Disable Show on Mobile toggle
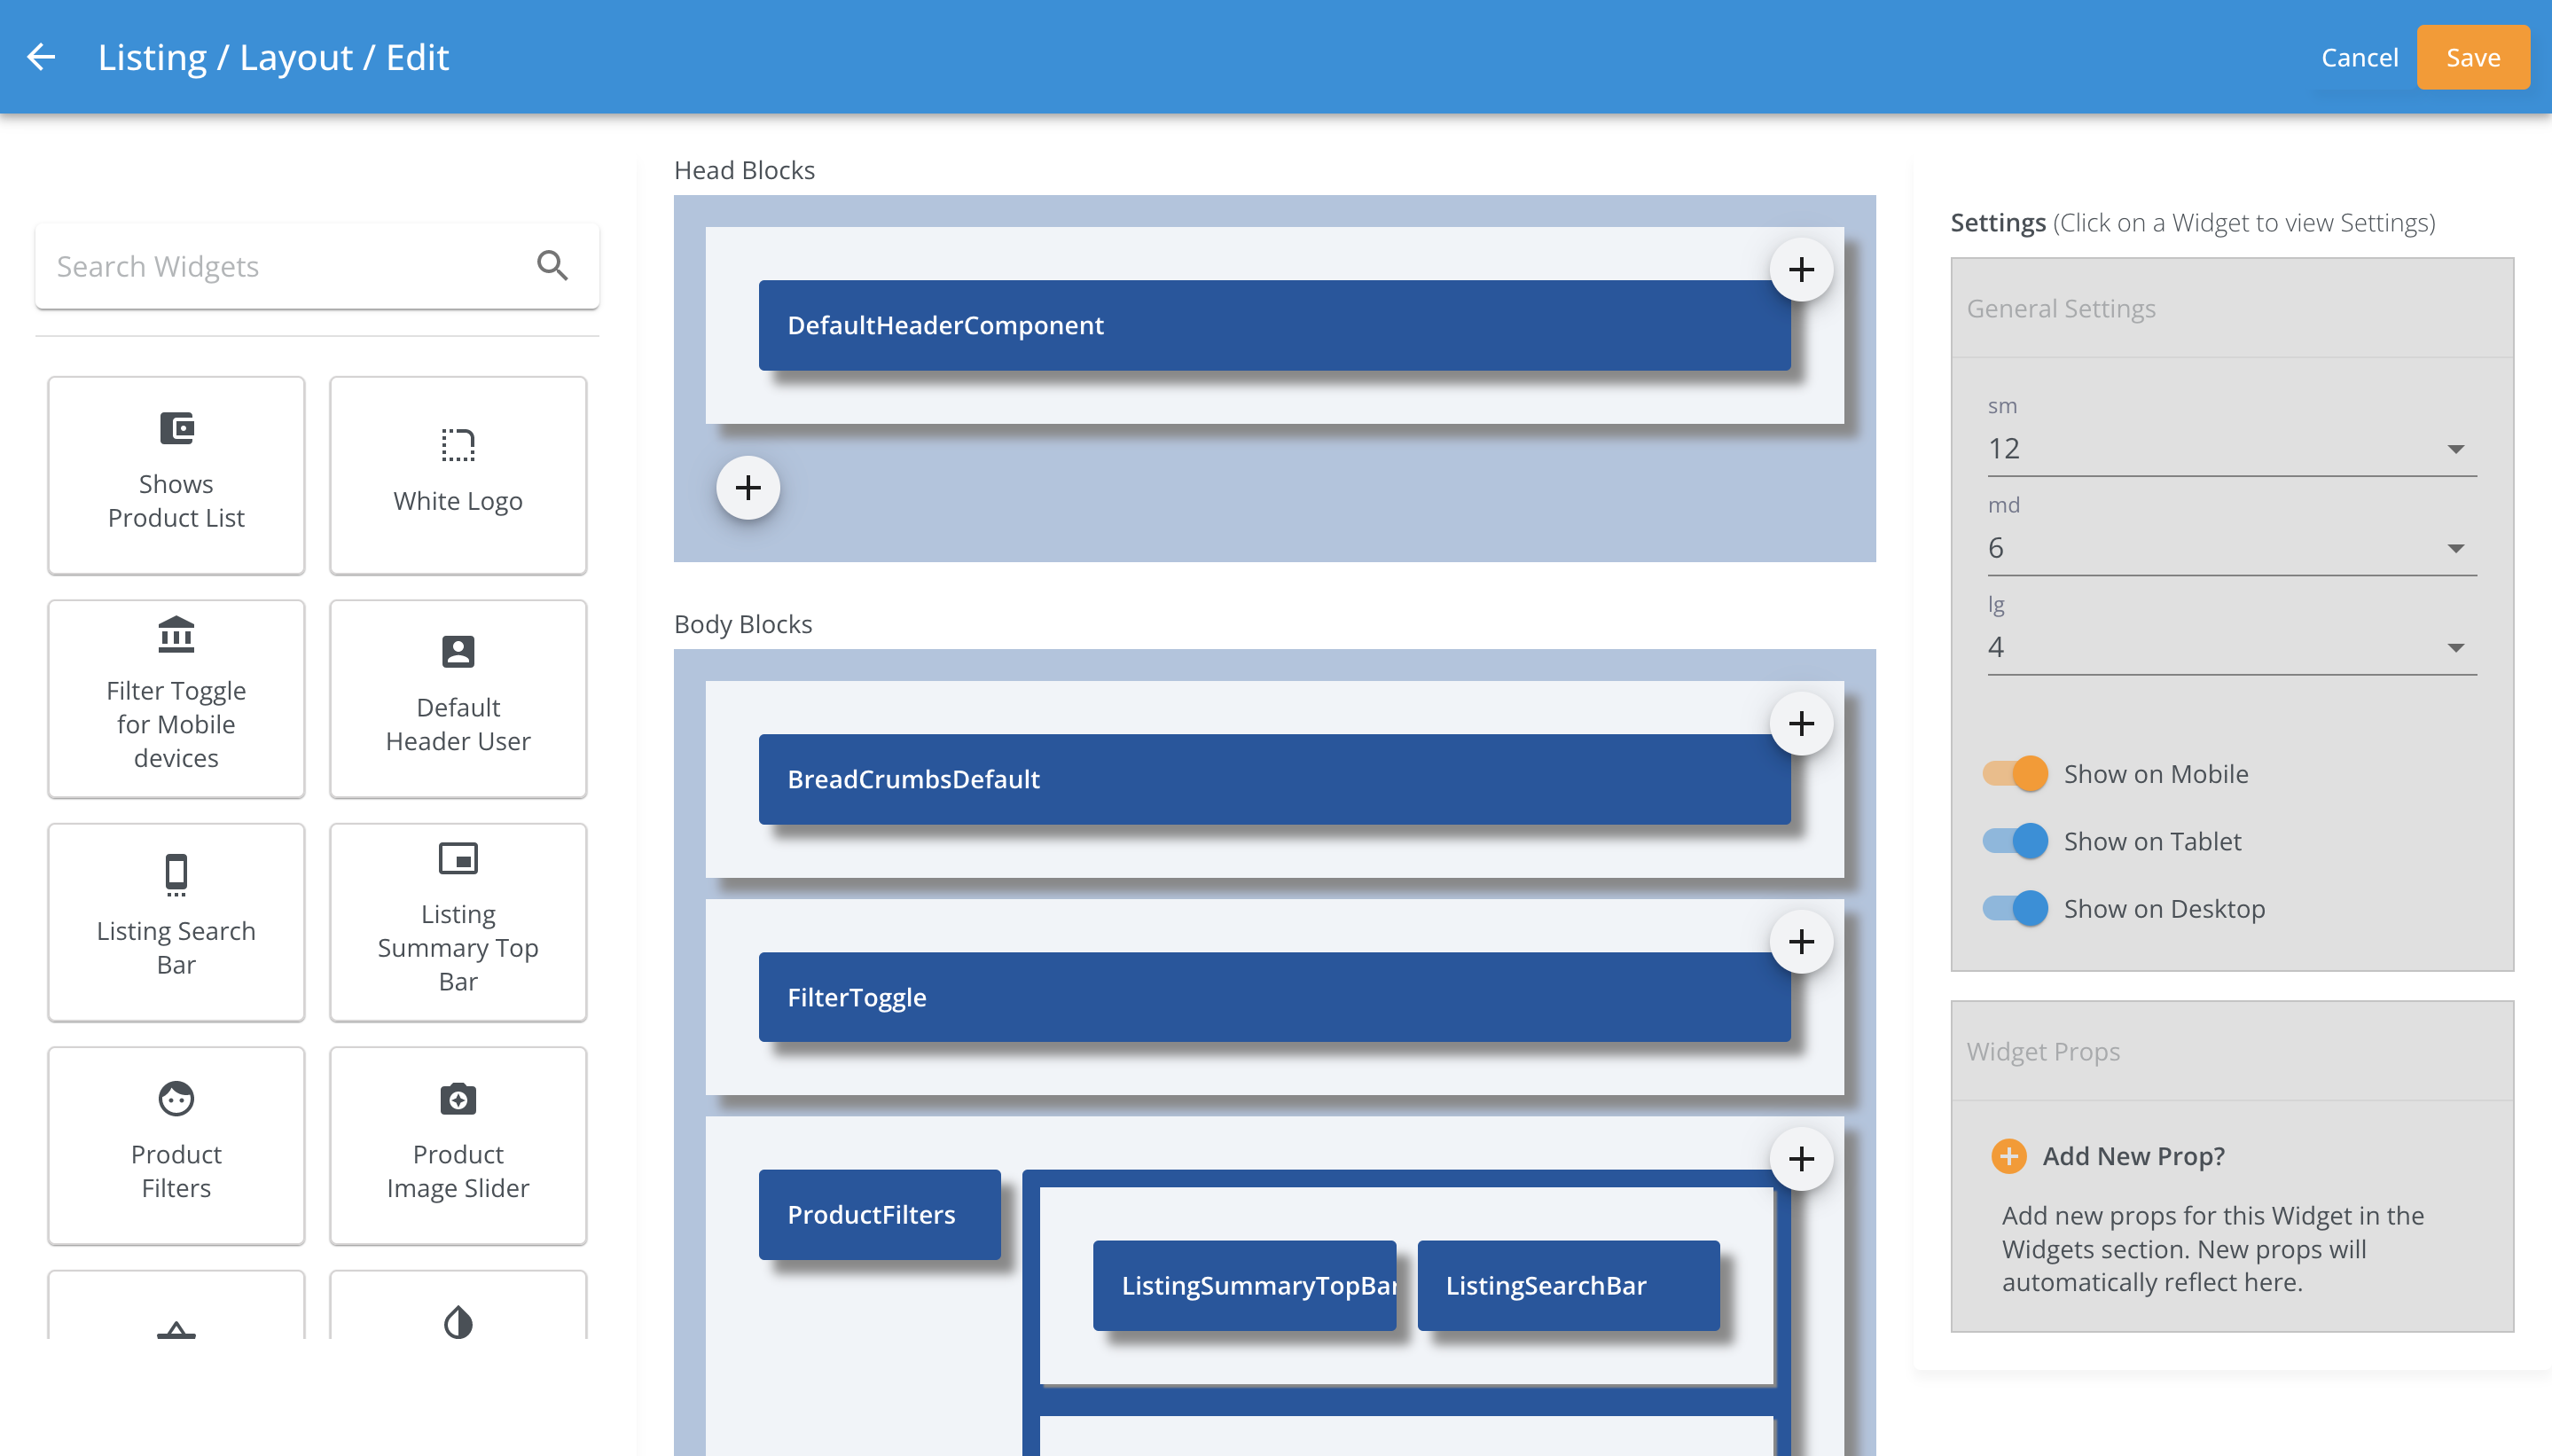 pos(2015,774)
